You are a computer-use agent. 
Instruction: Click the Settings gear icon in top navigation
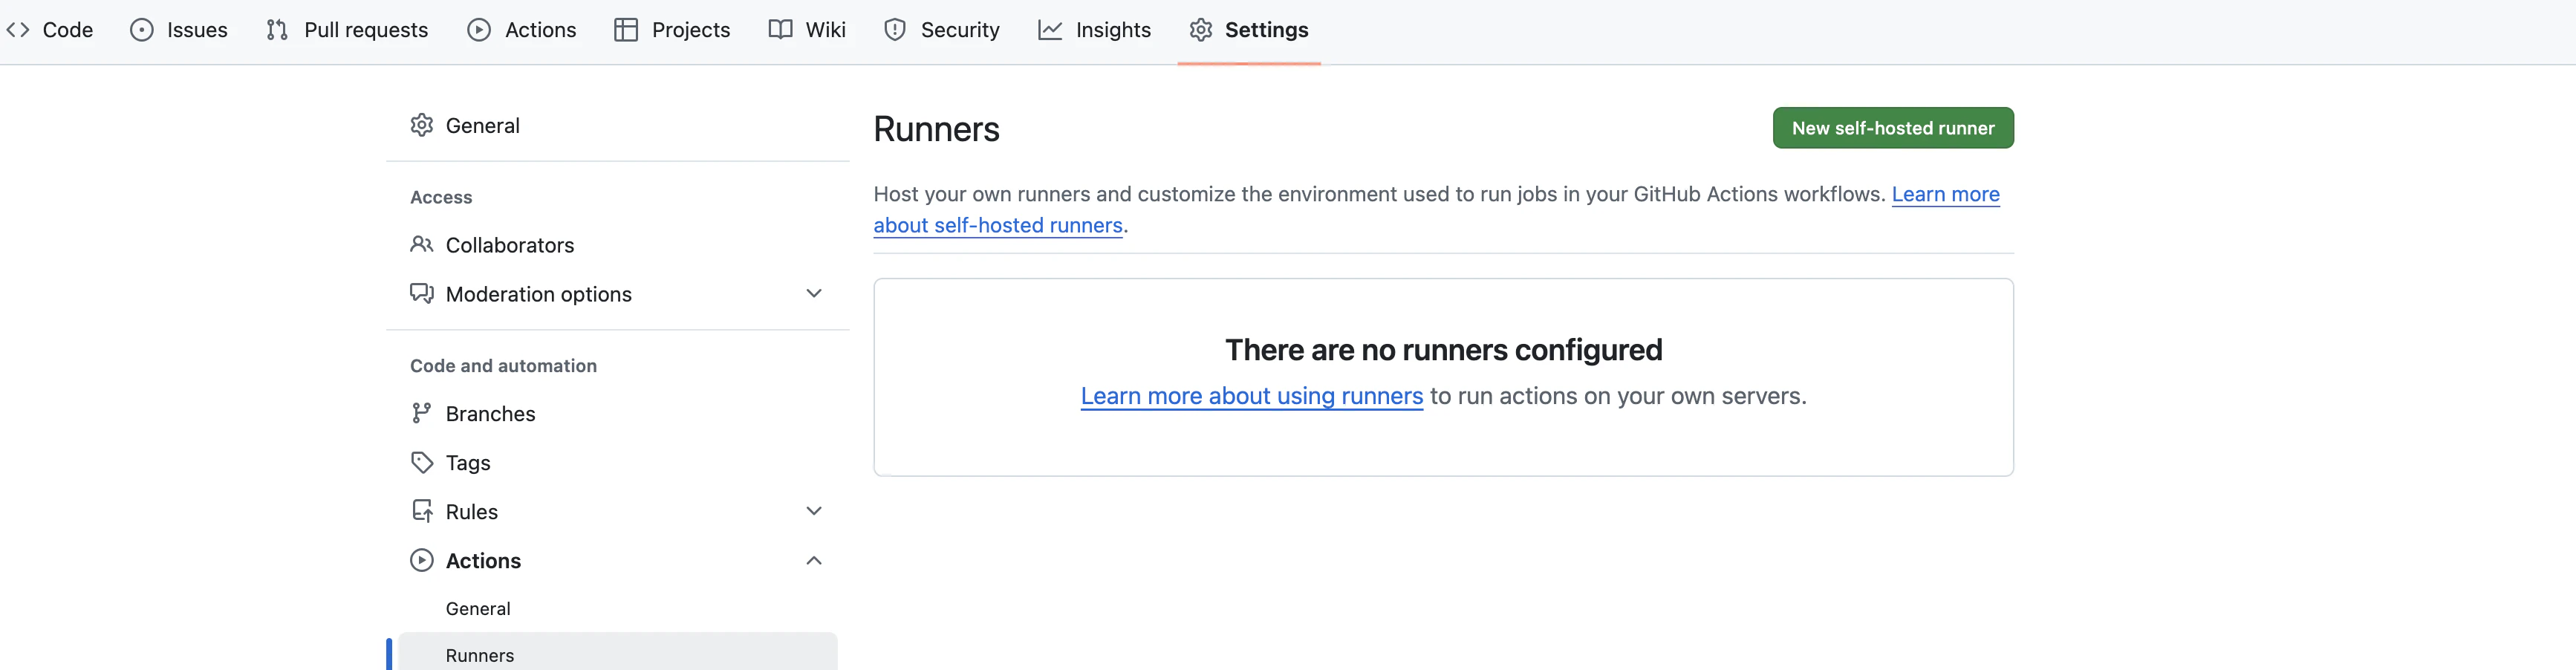click(x=1201, y=30)
